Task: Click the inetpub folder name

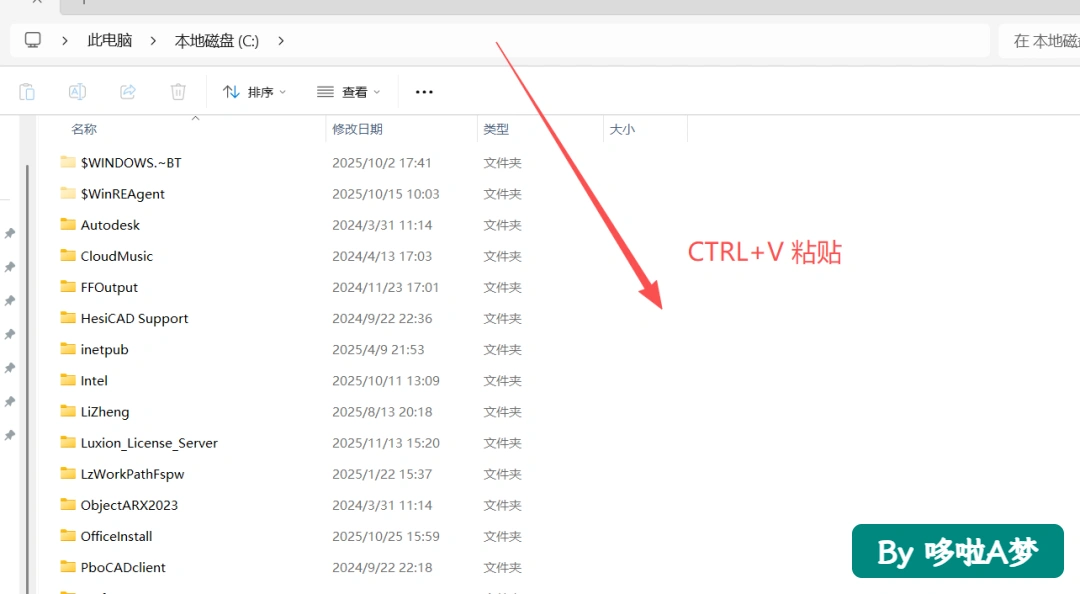Action: click(x=104, y=349)
